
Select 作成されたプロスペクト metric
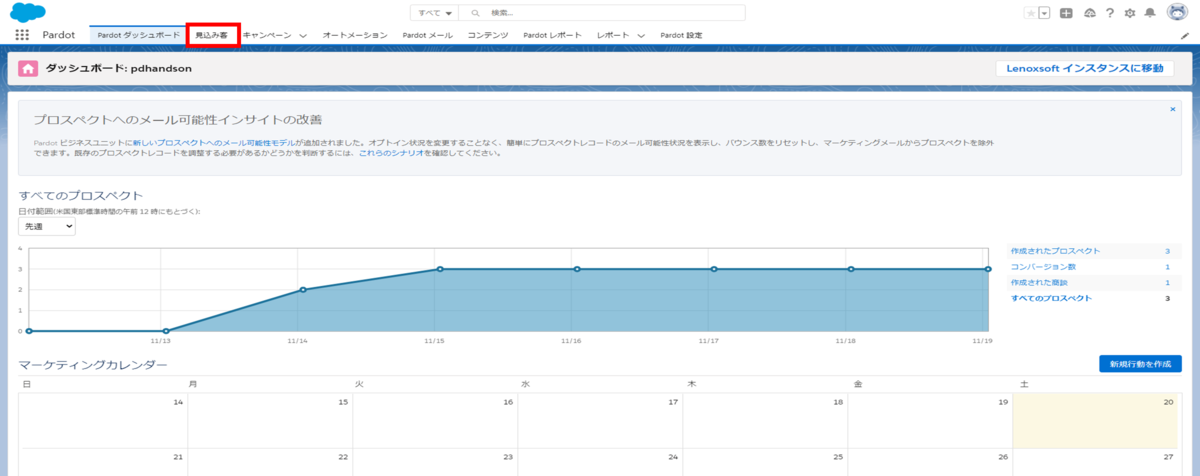pyautogui.click(x=1055, y=250)
